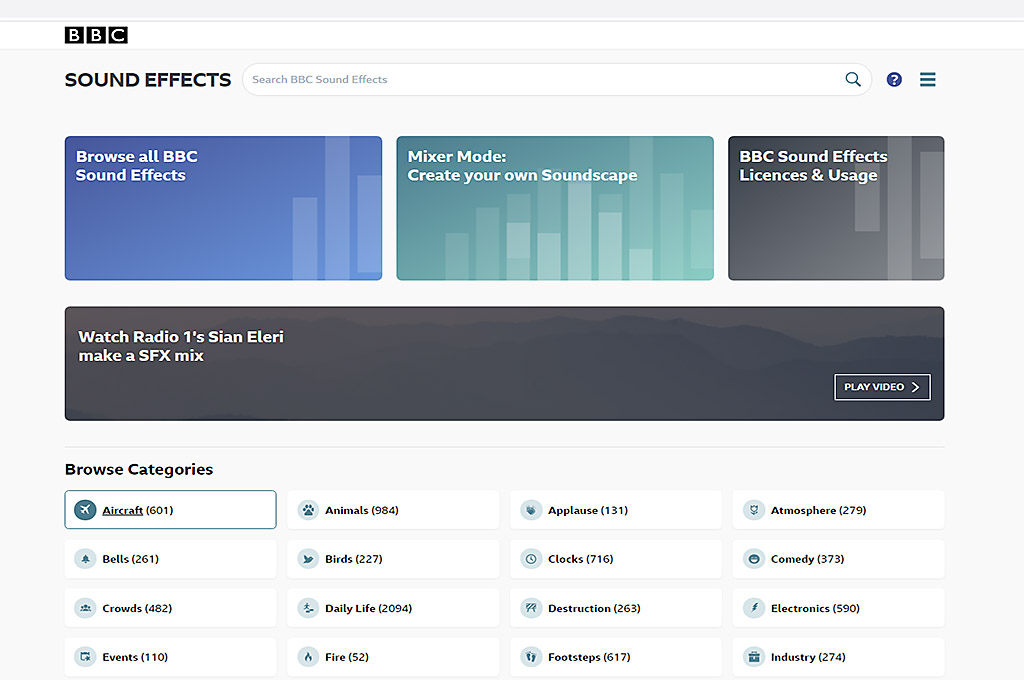Open the hamburger menu

(928, 80)
